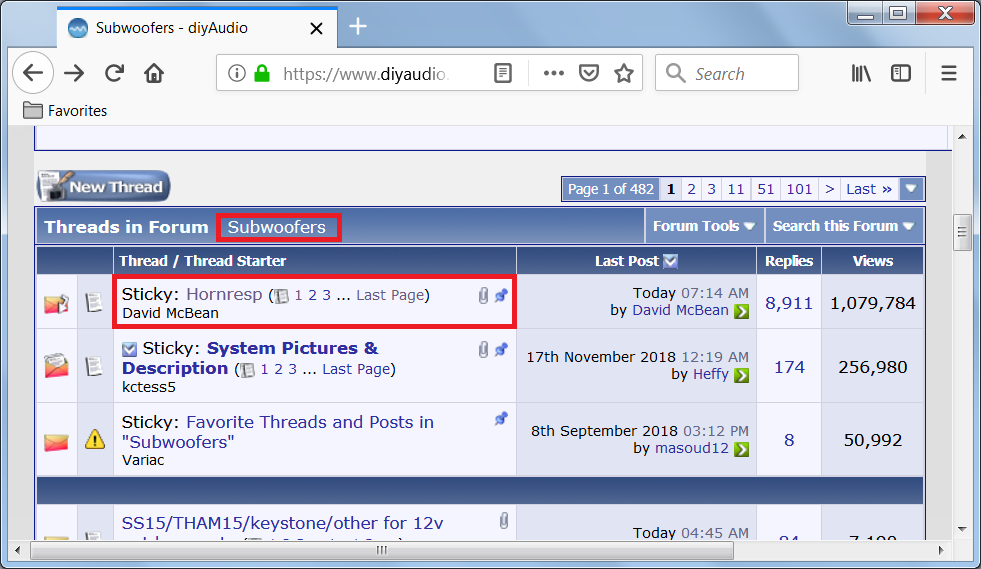
Task: Go to last post in Hornresp thread arrow
Action: [x=741, y=311]
